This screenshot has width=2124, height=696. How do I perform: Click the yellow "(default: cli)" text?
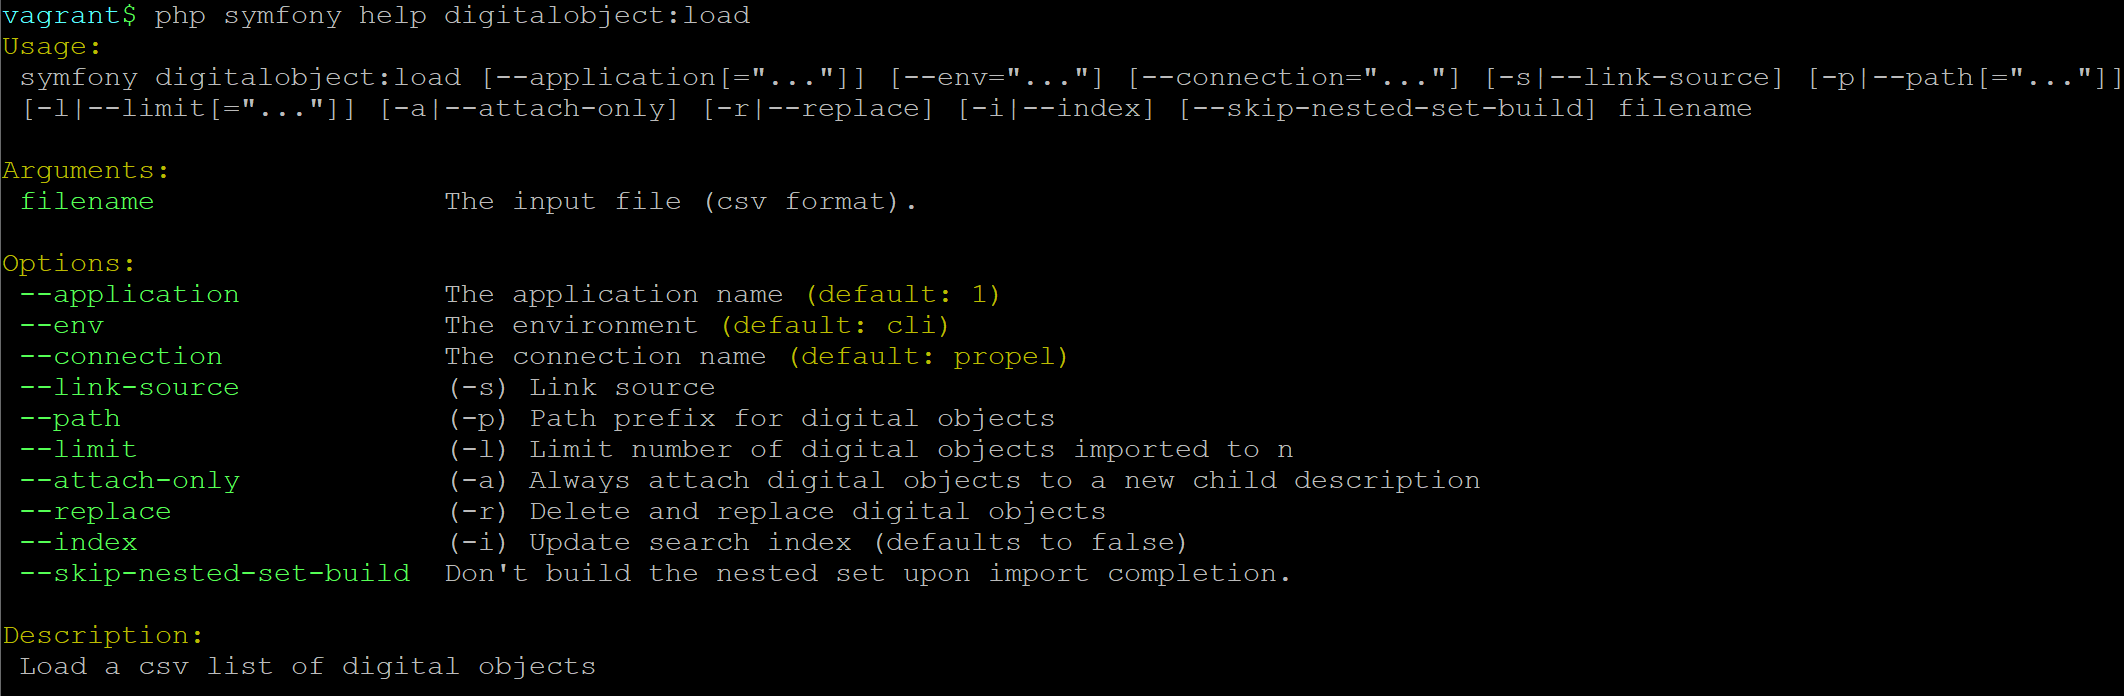[x=834, y=326]
